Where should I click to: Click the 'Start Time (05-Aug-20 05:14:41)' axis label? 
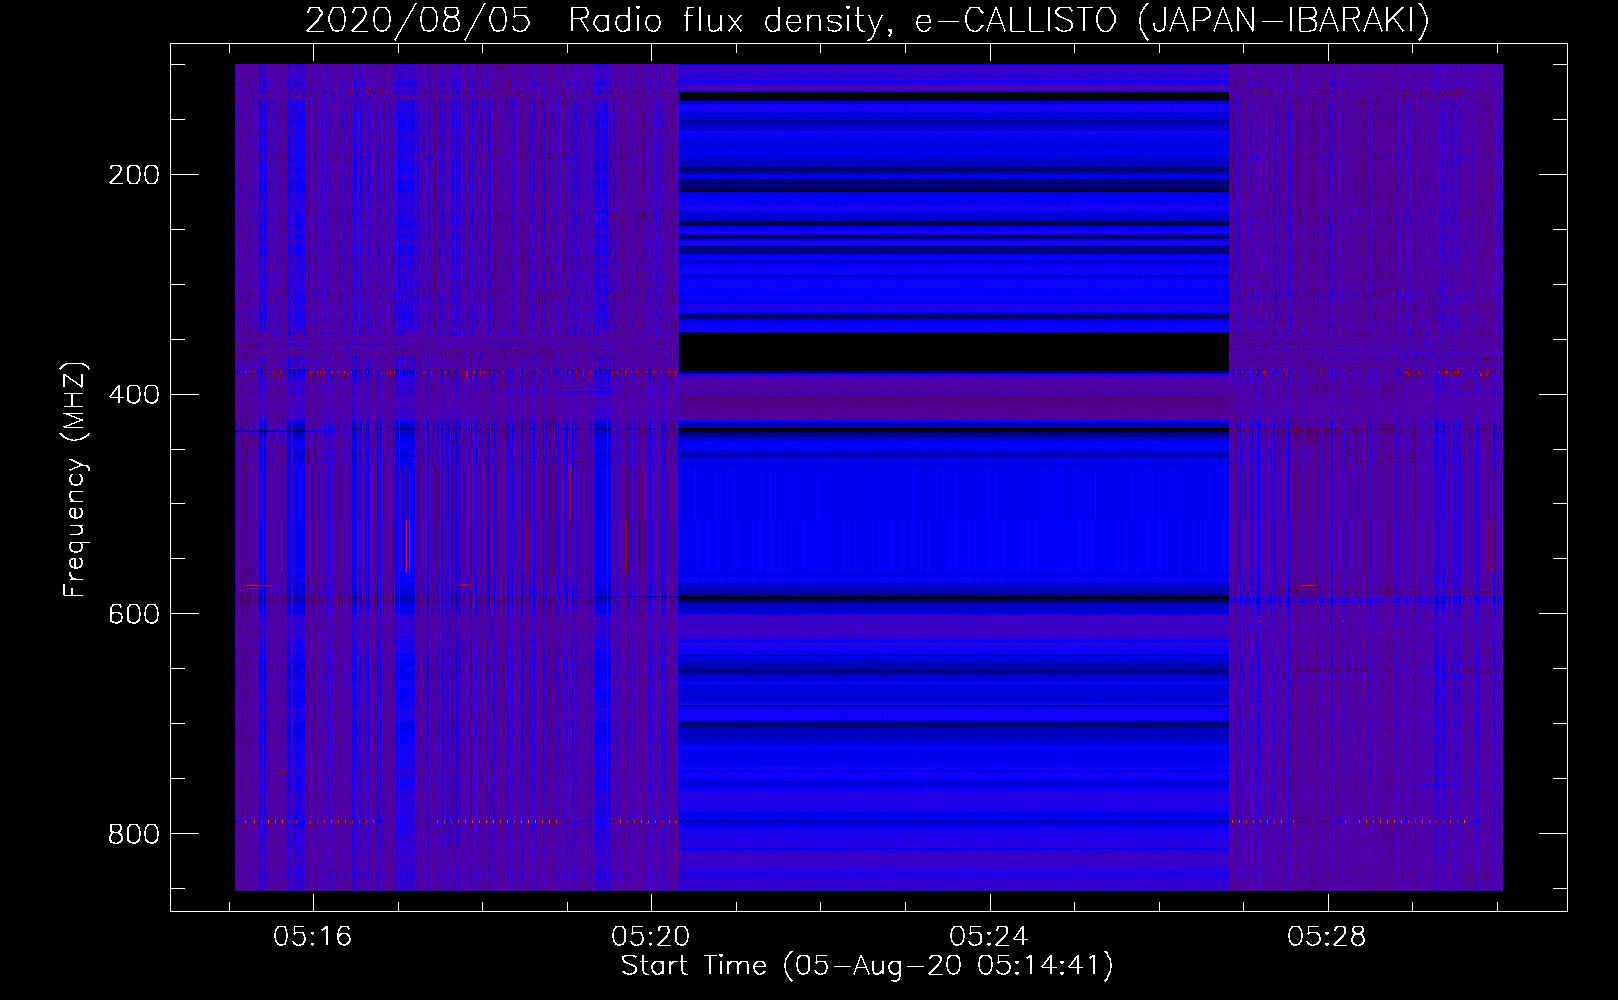click(867, 966)
